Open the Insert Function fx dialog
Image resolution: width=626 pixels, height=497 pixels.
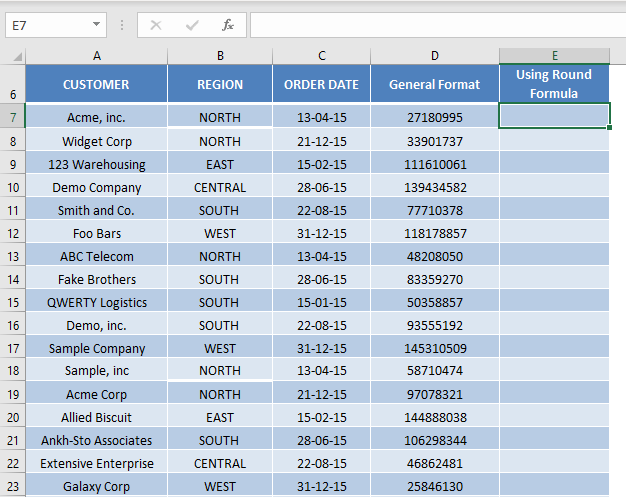(x=228, y=25)
